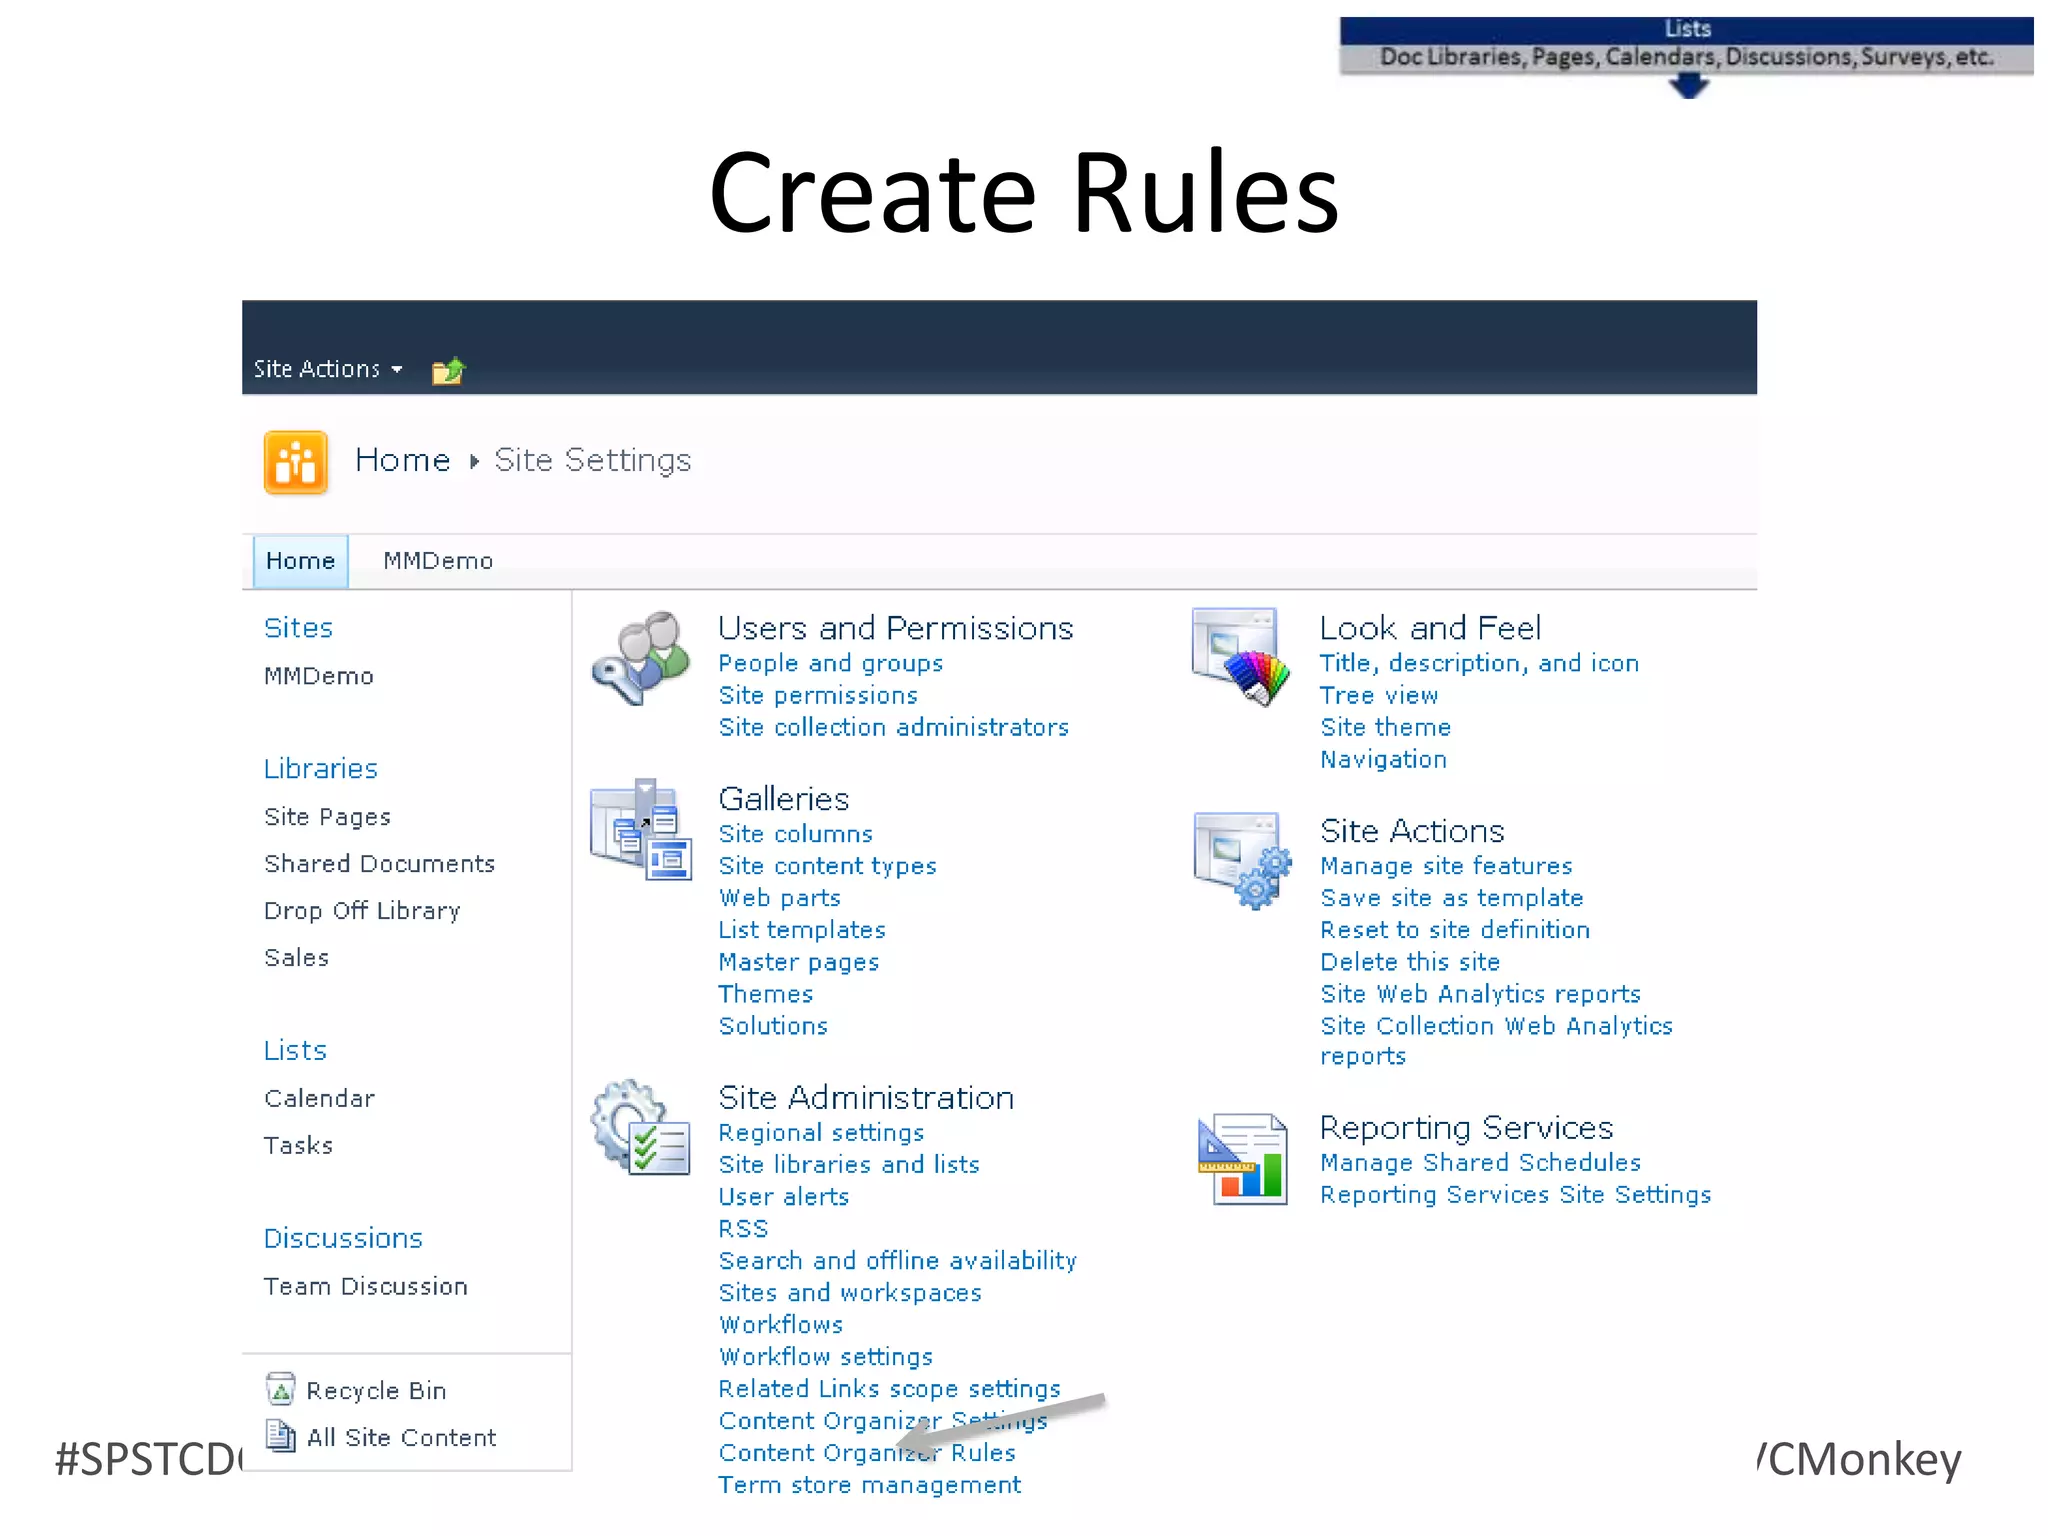Go to Home in breadcrumb

pyautogui.click(x=402, y=460)
